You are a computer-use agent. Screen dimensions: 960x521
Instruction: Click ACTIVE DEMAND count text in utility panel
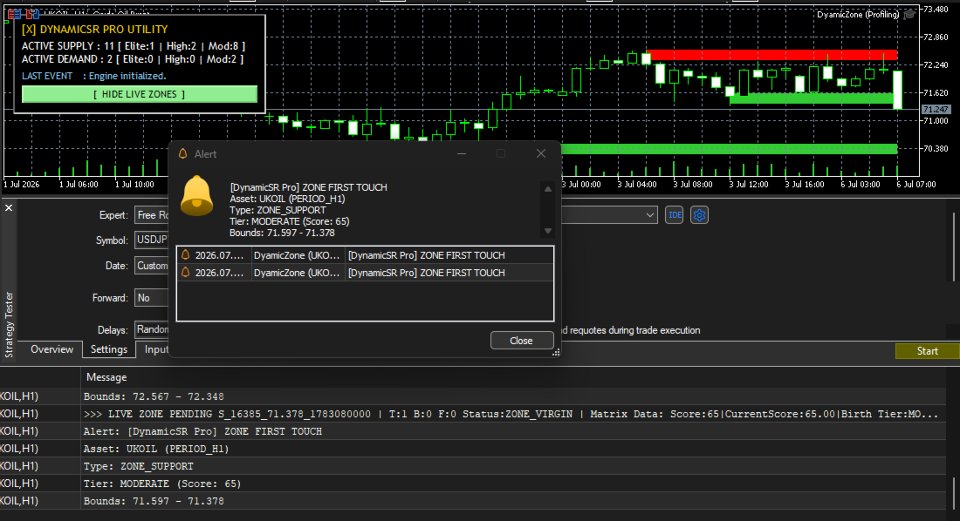(x=133, y=59)
